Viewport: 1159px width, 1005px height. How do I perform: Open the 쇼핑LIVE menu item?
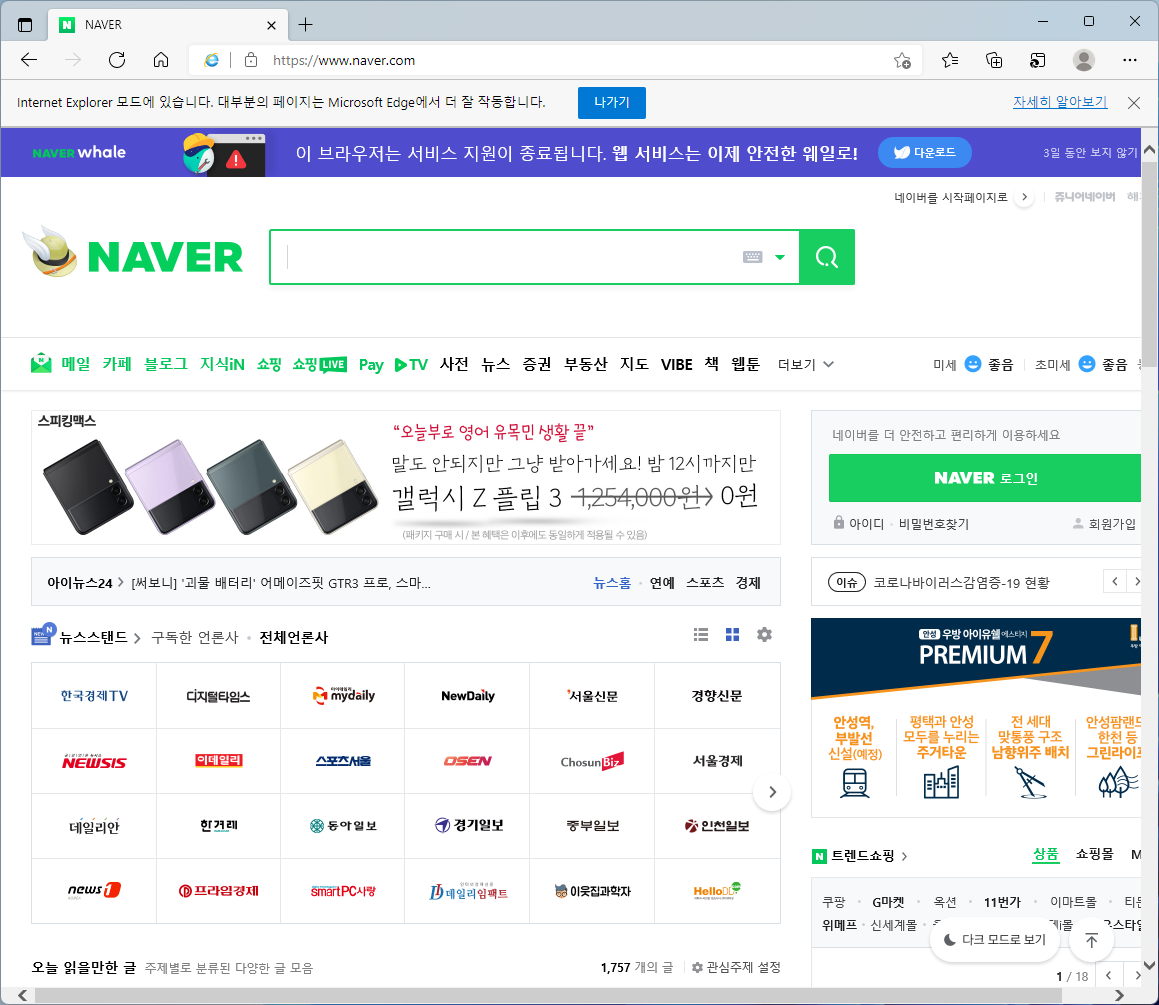click(319, 364)
